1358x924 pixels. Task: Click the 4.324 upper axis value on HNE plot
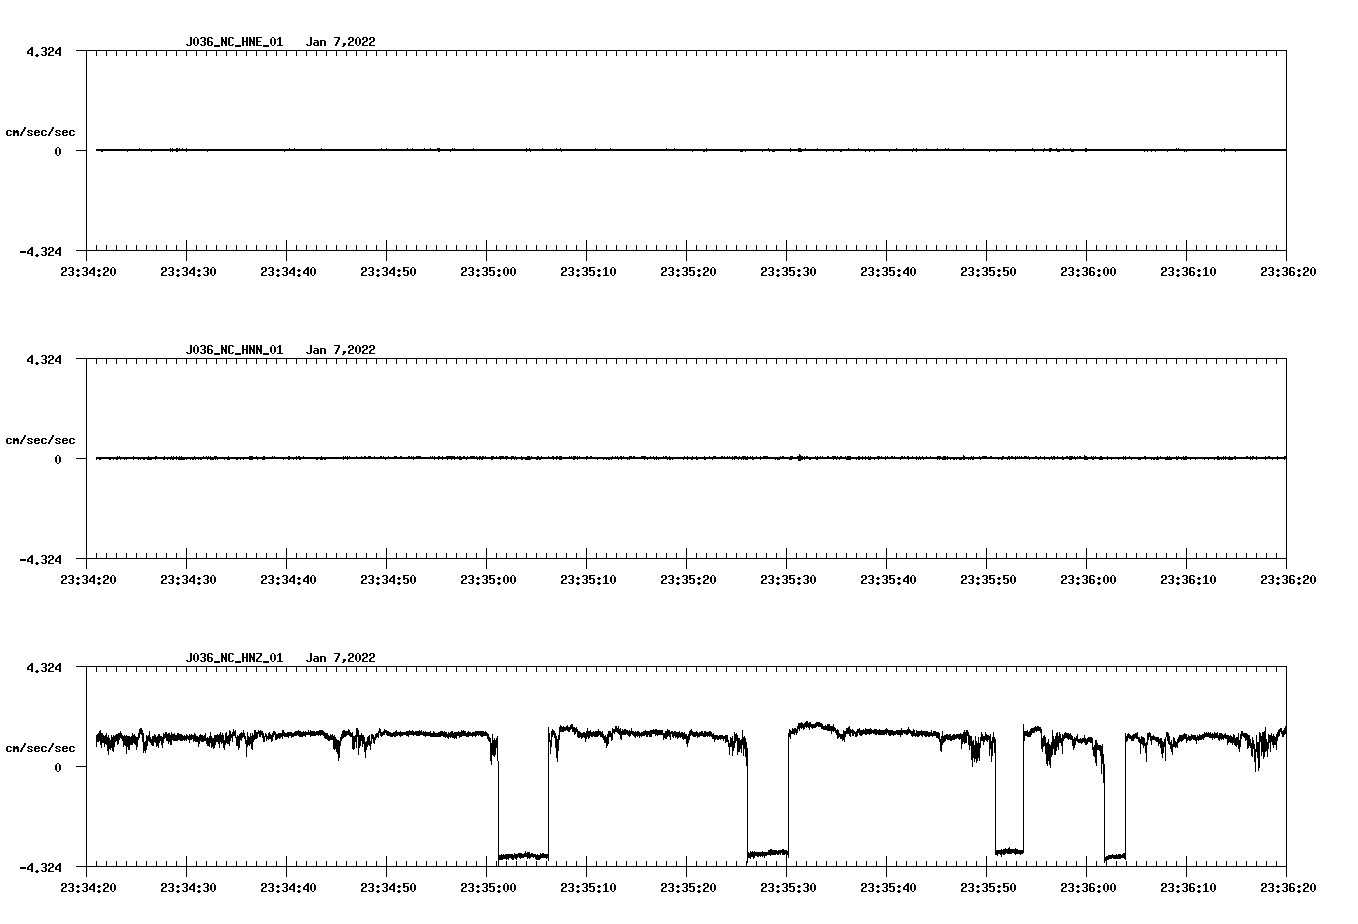44,51
